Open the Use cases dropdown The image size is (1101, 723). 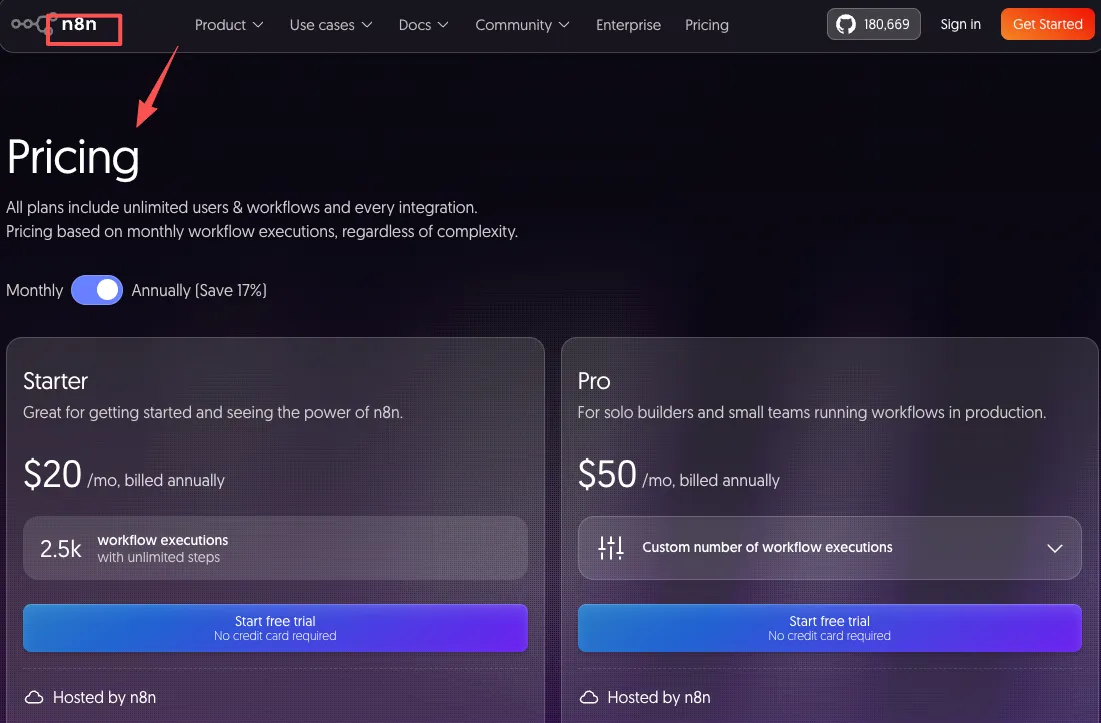[x=331, y=25]
